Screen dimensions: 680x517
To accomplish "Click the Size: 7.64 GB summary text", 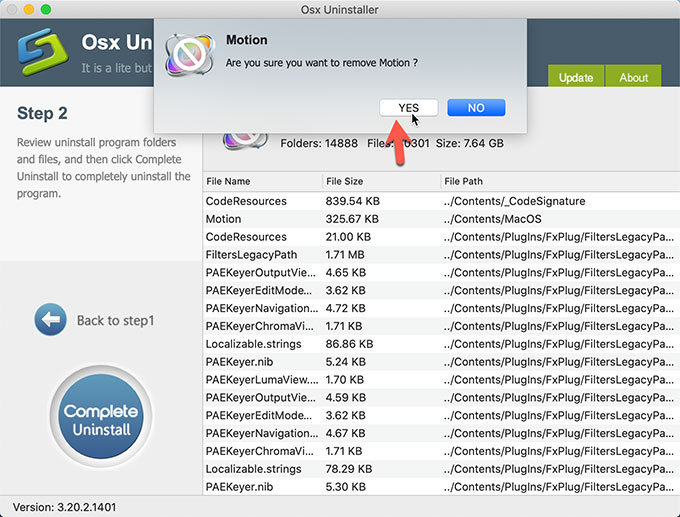I will tap(470, 143).
